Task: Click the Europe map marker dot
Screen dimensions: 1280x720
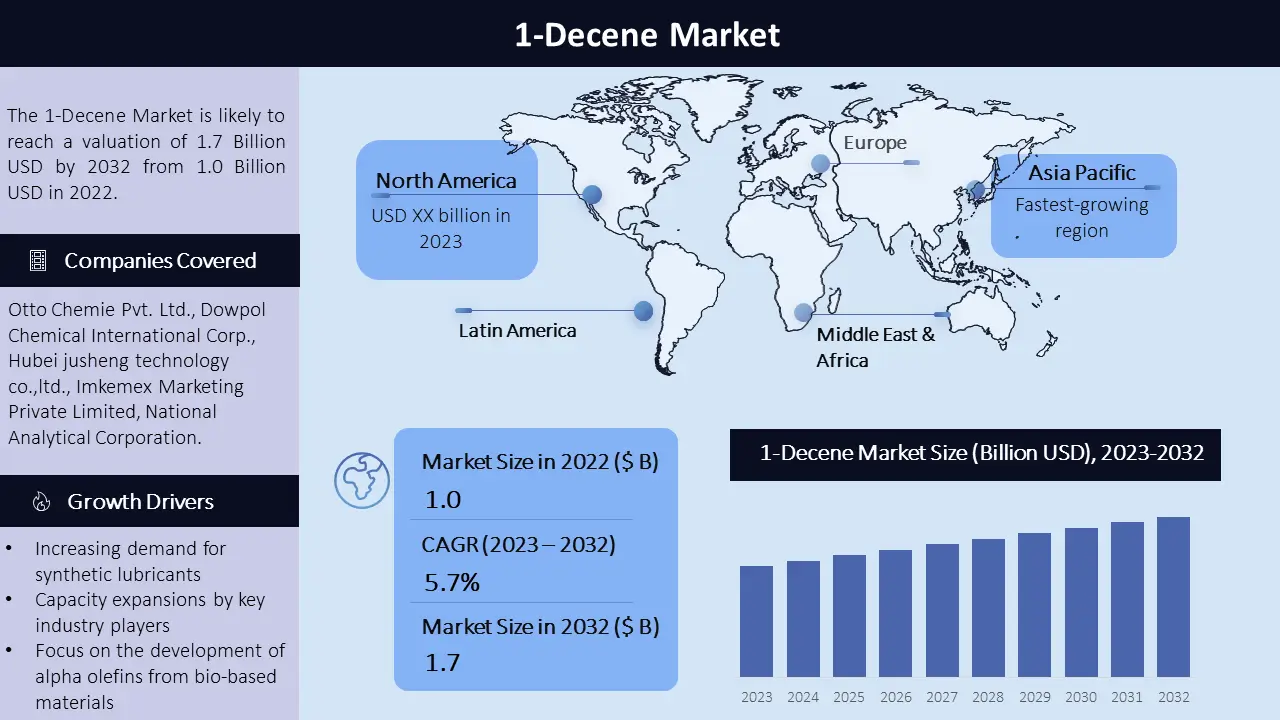Action: pos(820,163)
